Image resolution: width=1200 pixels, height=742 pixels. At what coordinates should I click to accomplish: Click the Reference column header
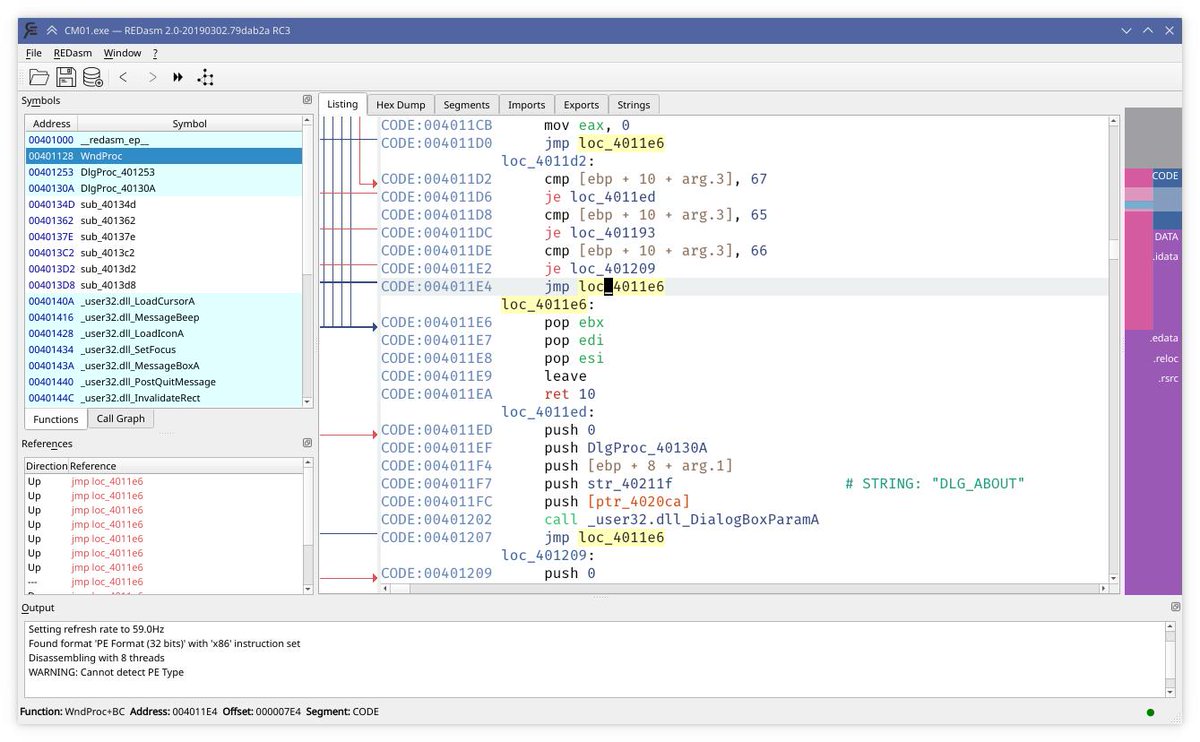coord(185,466)
